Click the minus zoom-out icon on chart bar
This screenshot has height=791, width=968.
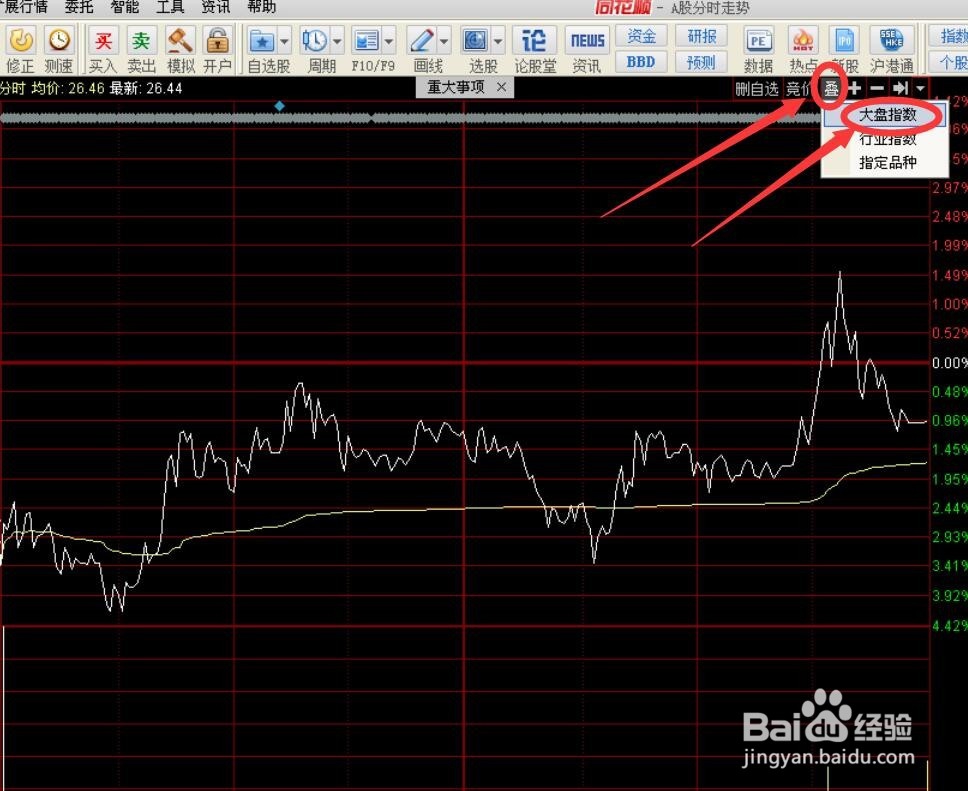coord(877,89)
